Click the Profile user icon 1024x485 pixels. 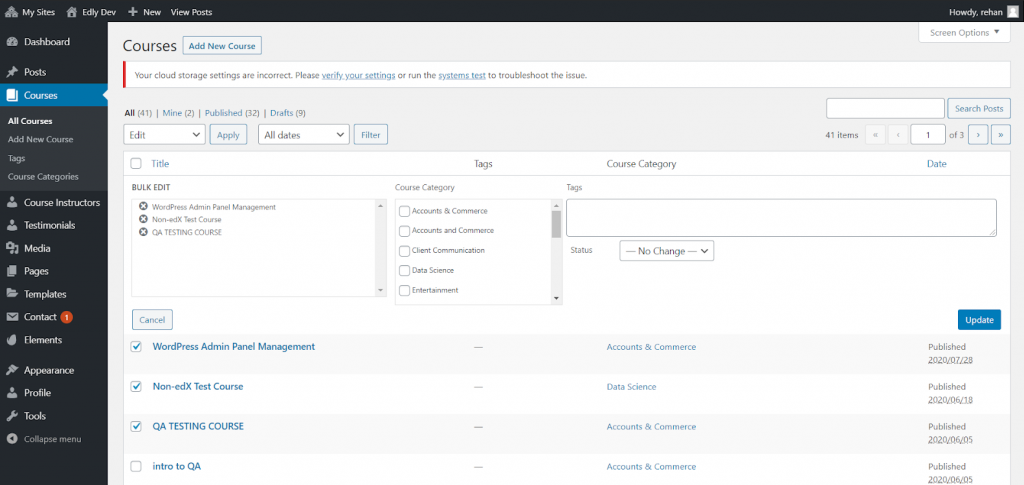tap(12, 393)
